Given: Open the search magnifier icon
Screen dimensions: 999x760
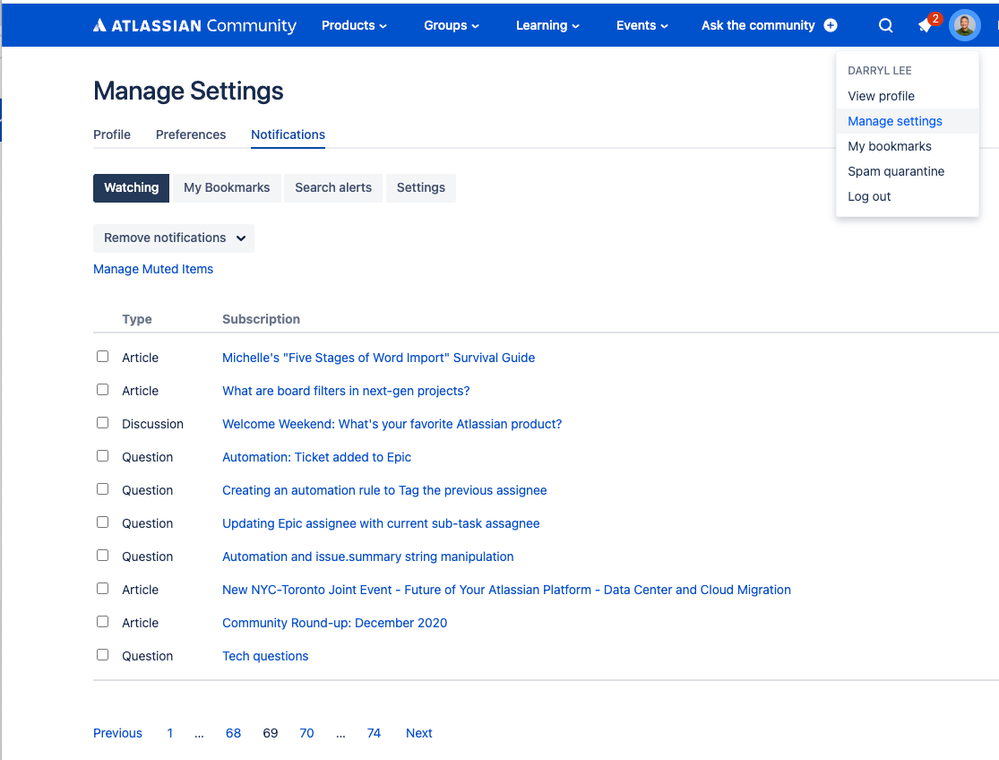Looking at the screenshot, I should pos(885,25).
